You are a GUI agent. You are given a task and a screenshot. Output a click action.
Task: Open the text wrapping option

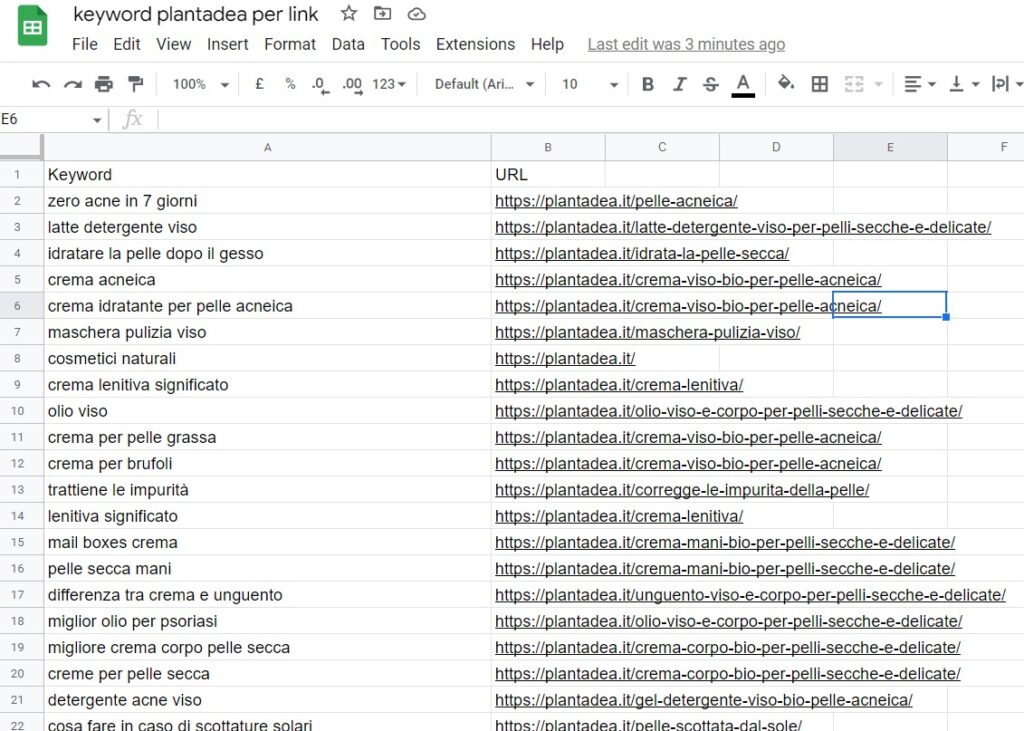[1006, 84]
